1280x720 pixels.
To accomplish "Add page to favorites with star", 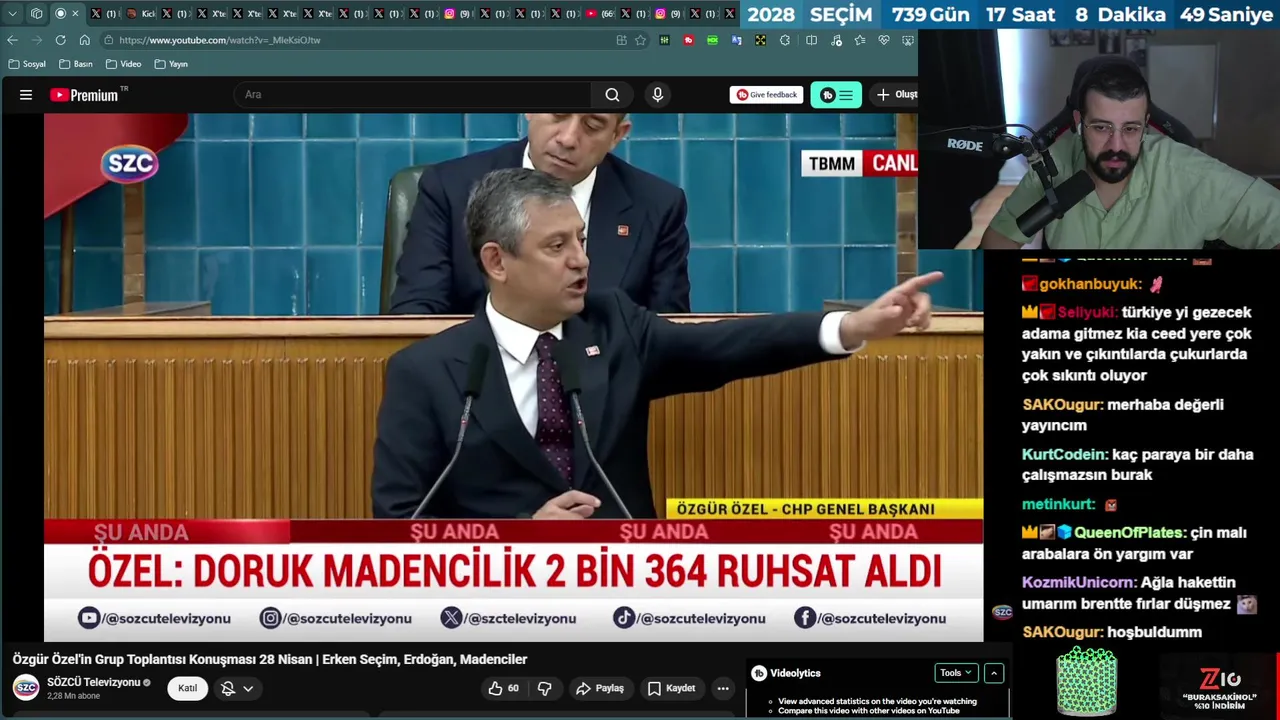I will pyautogui.click(x=640, y=40).
